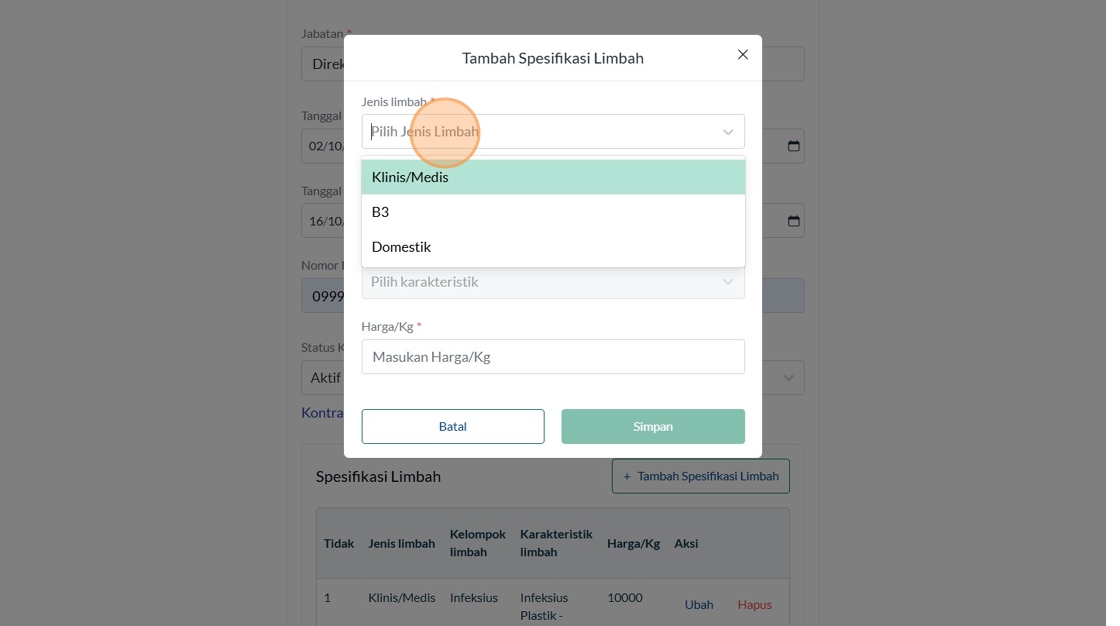Open calendar picker for the 16/10 date field
Image resolution: width=1120 pixels, height=626 pixels.
794,221
